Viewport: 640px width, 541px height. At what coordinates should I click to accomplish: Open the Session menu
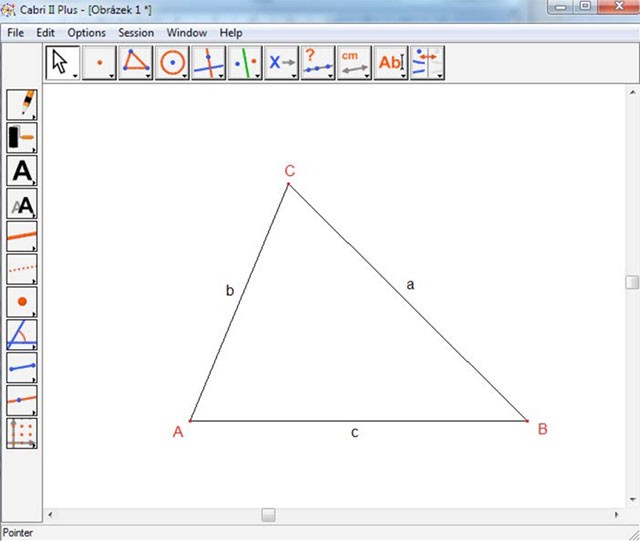[x=136, y=33]
